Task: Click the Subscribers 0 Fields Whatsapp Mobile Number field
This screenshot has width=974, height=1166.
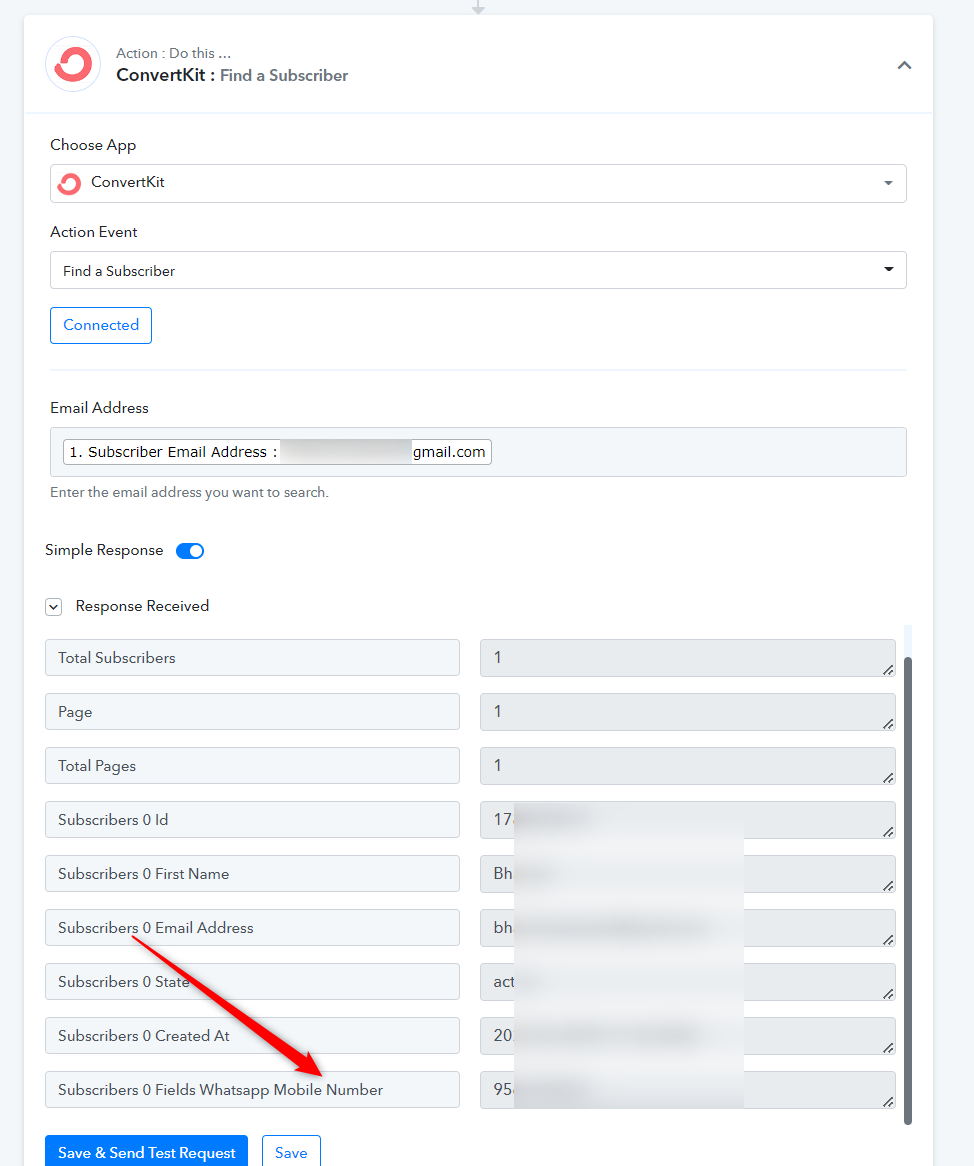Action: (252, 1089)
